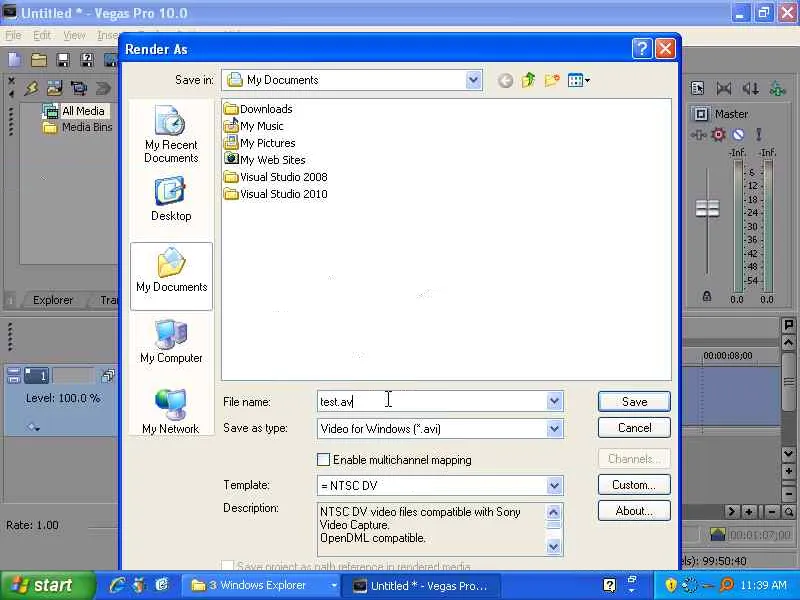Screen dimensions: 800x600
Task: Select Media Bins in project media tree
Action: tap(78, 127)
